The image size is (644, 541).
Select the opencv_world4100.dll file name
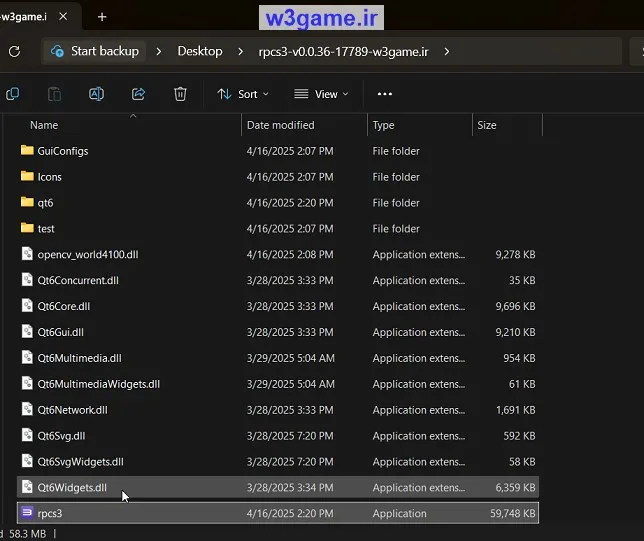[88, 255]
